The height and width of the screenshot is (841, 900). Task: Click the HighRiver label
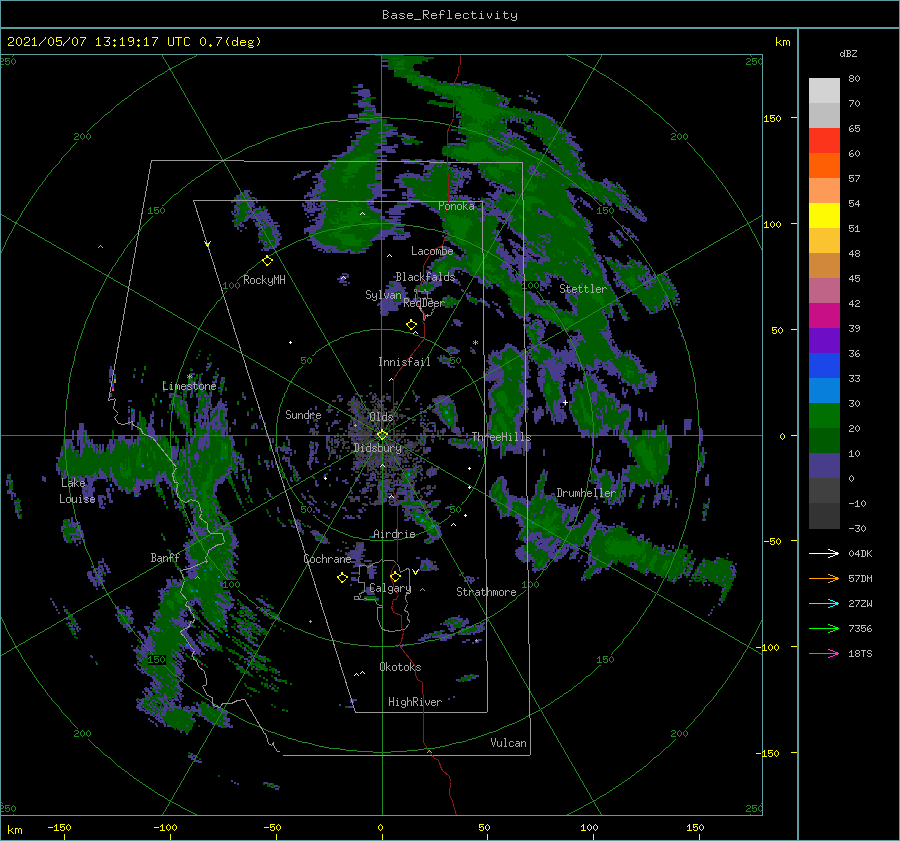point(415,702)
